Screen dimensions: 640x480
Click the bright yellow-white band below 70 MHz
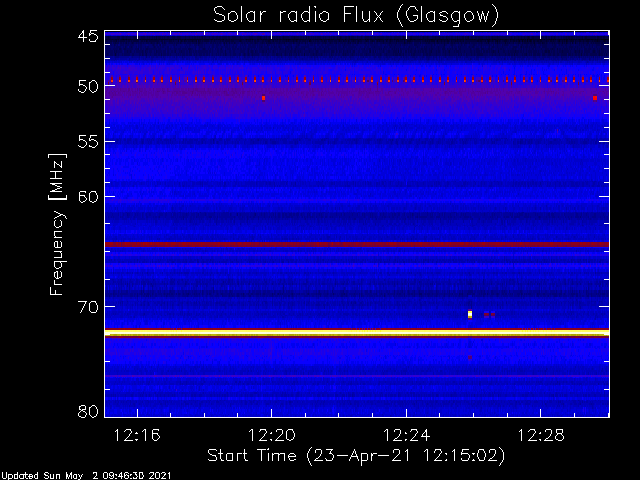(357, 333)
